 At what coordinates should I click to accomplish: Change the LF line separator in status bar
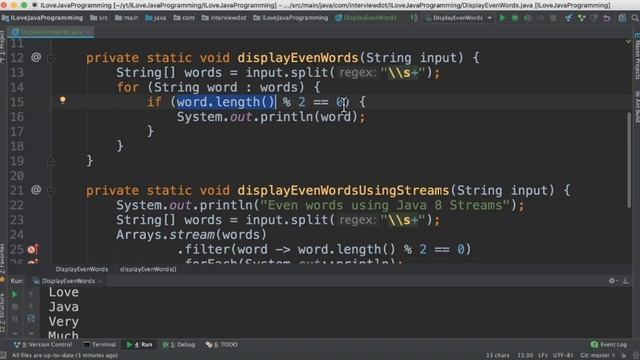544,356
